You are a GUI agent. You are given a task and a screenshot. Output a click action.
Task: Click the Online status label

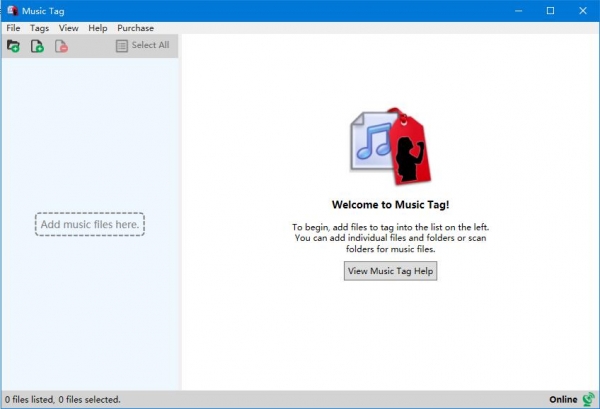coord(563,399)
